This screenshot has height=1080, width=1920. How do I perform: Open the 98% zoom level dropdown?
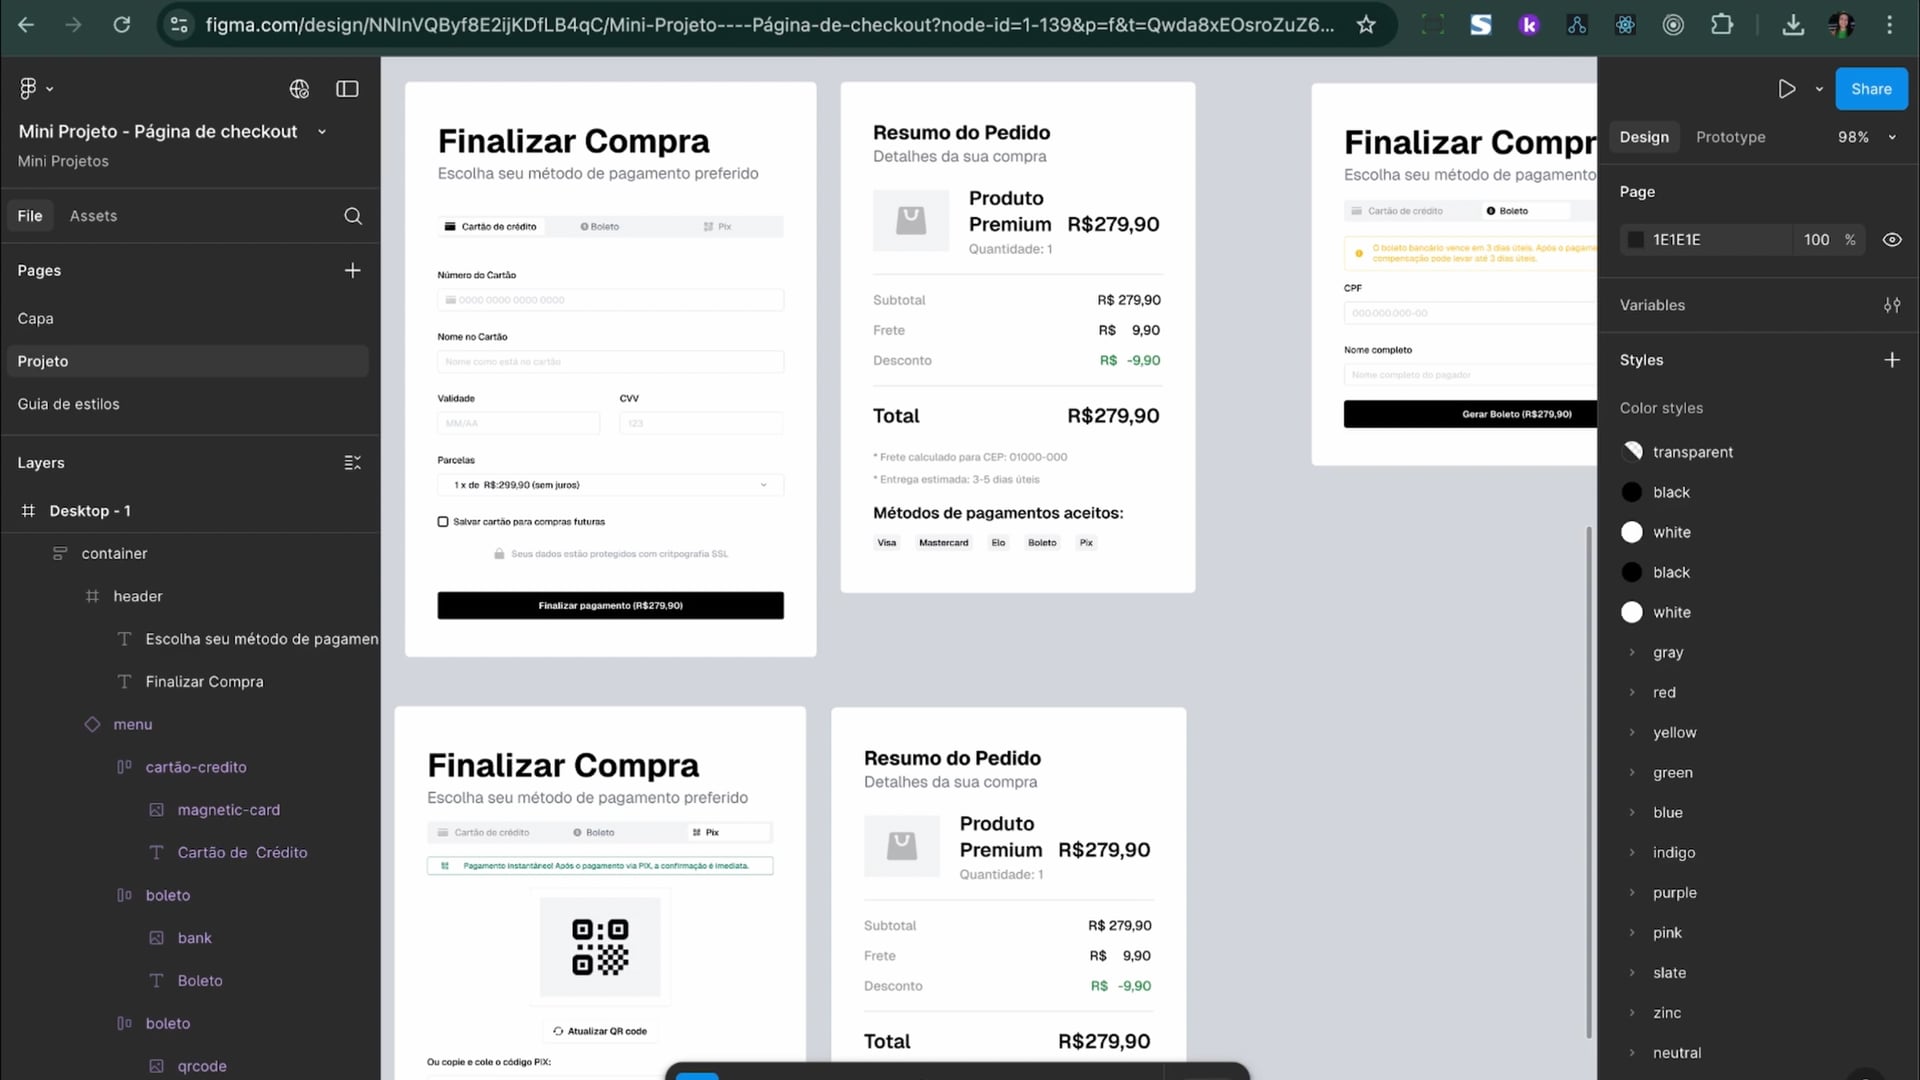click(1866, 137)
